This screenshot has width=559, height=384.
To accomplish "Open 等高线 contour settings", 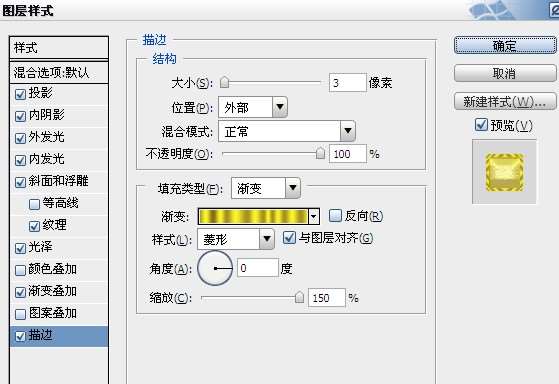I will pos(61,203).
